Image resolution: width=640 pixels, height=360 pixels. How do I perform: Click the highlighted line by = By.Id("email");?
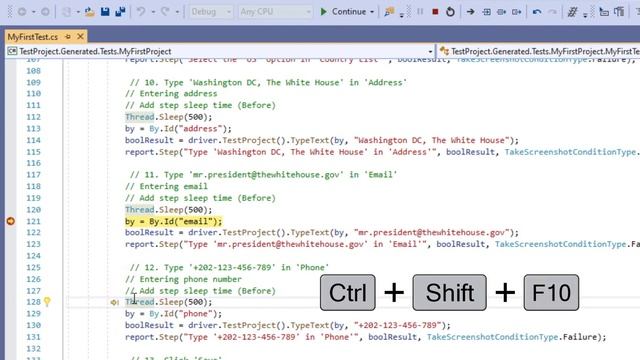pyautogui.click(x=173, y=221)
